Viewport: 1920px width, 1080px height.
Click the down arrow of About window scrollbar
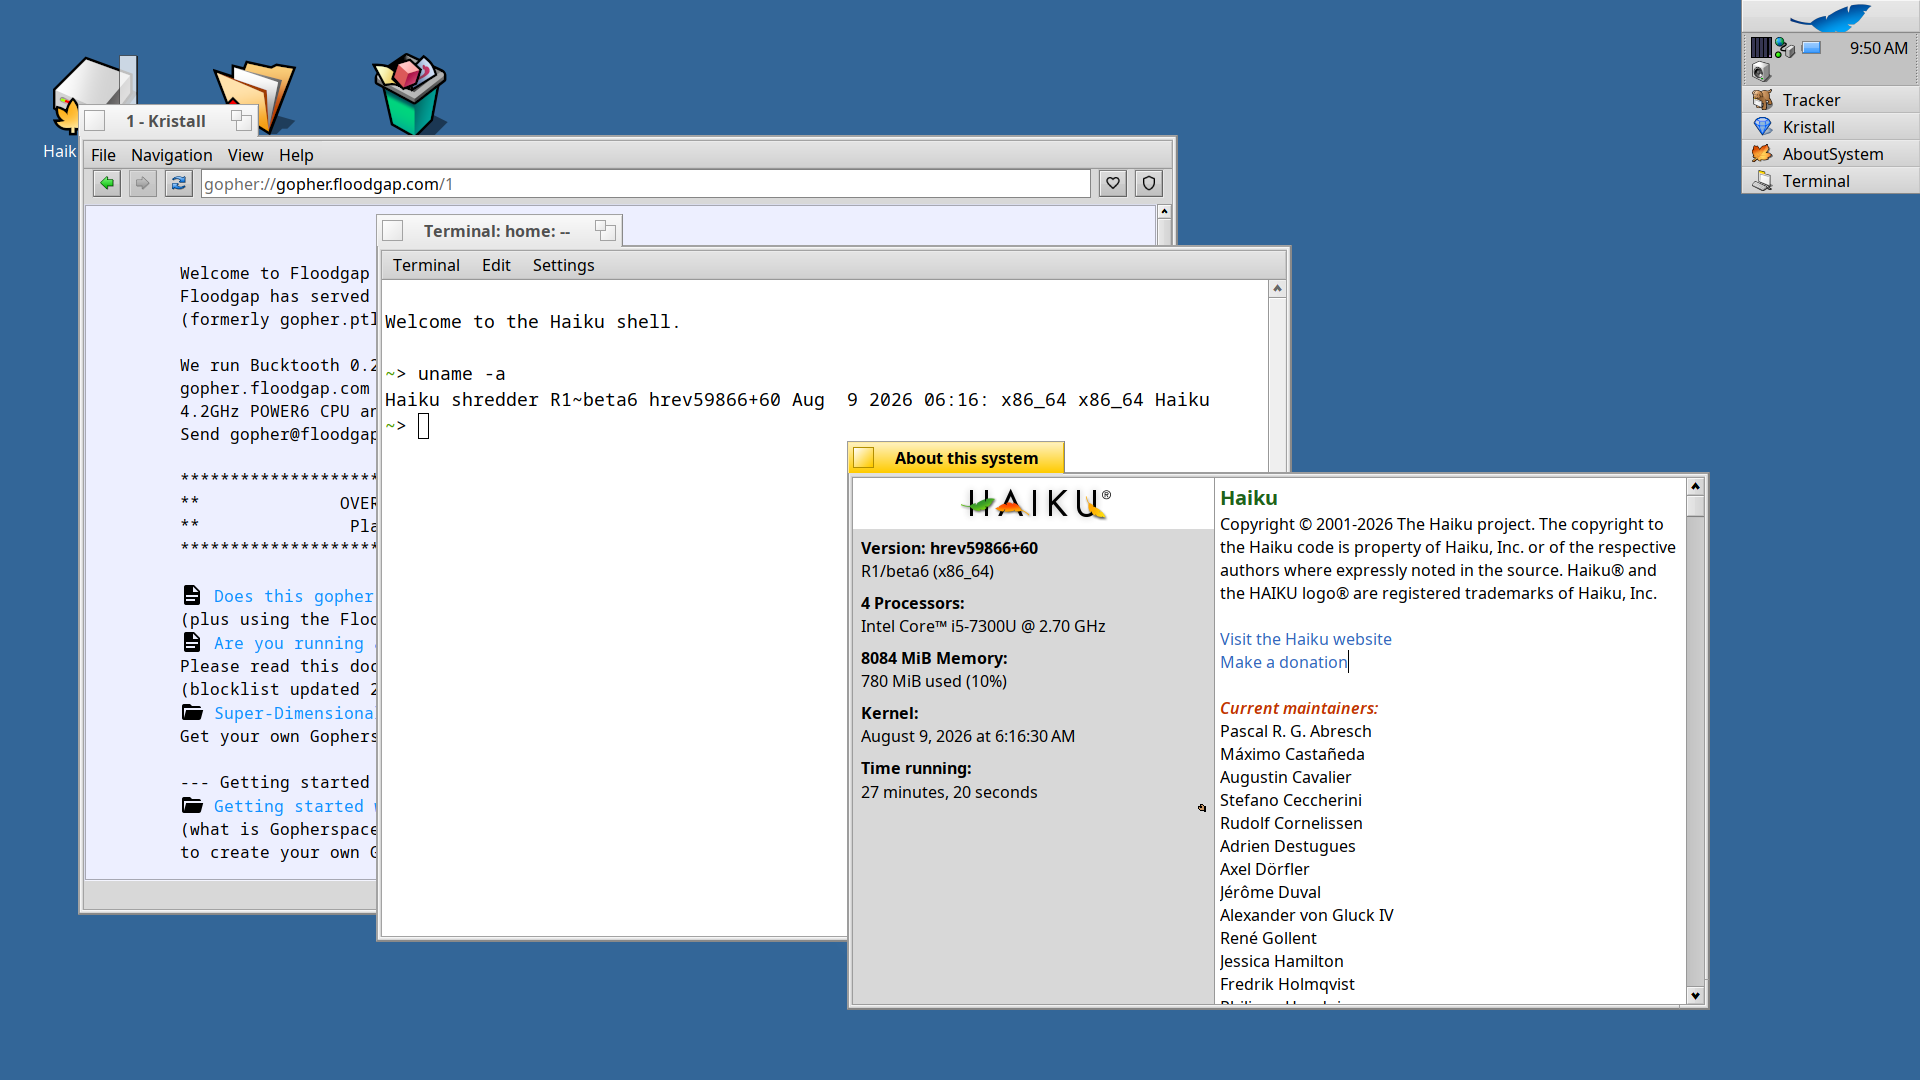pyautogui.click(x=1695, y=995)
